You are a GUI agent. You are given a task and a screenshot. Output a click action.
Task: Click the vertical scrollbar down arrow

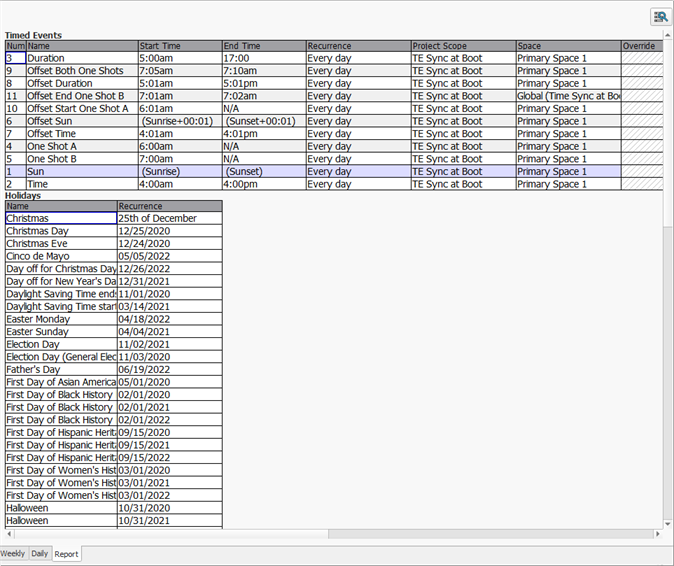[x=667, y=523]
